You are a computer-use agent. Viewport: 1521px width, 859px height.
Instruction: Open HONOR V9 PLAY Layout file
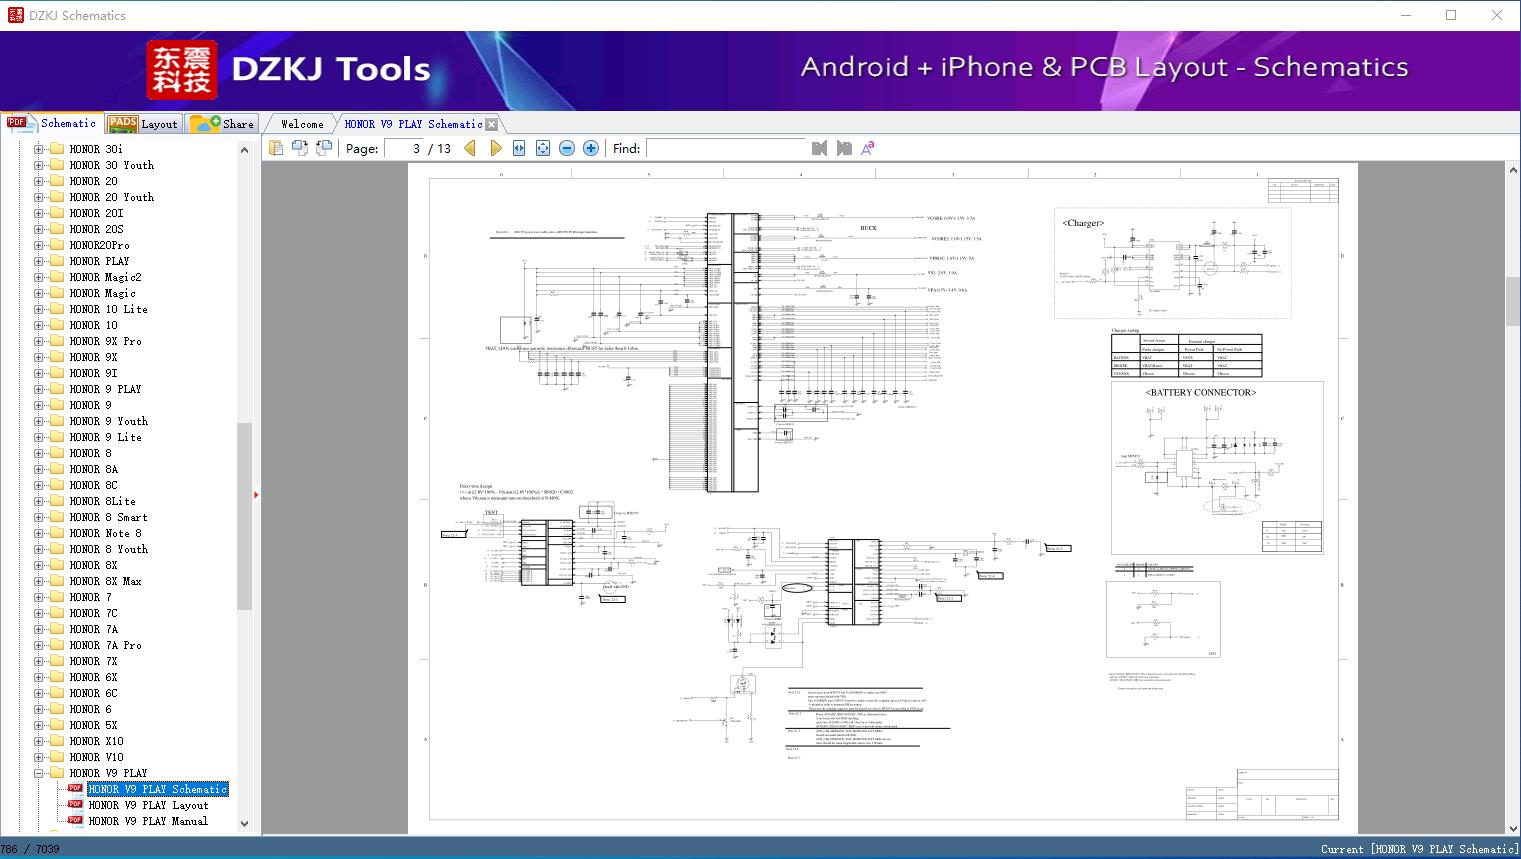148,805
